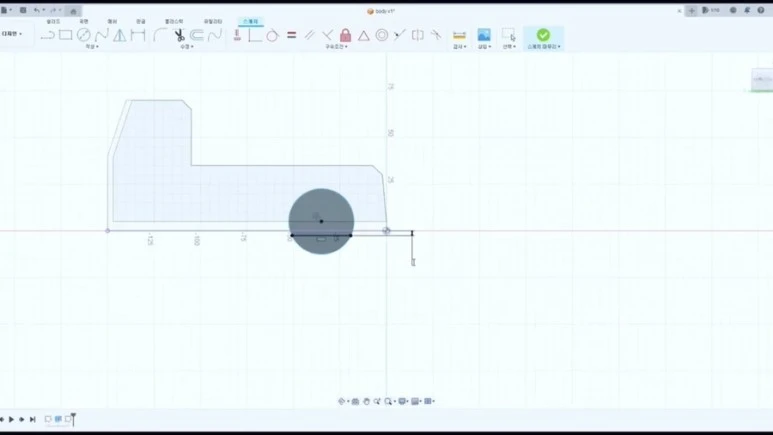This screenshot has height=435, width=773.
Task: Switch to the Surface tab
Action: [x=84, y=22]
